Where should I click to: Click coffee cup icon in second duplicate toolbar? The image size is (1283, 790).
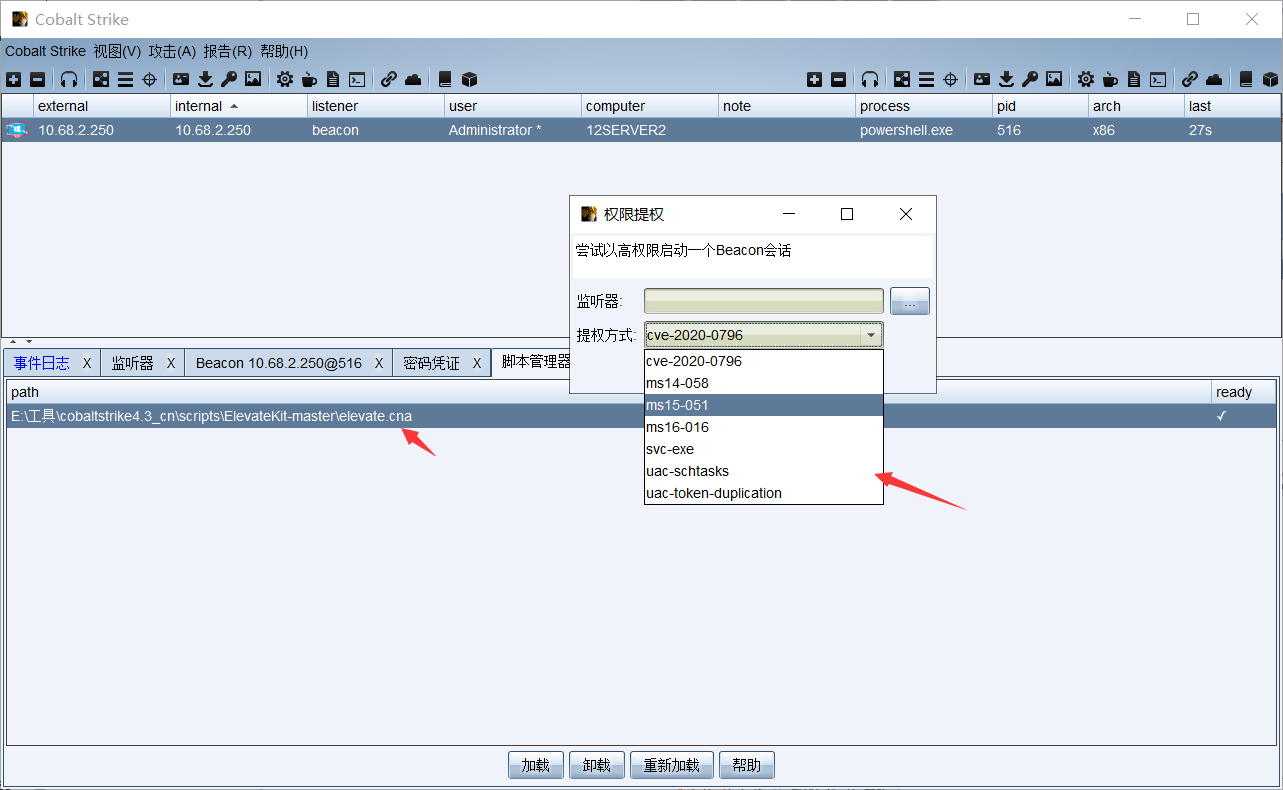point(1110,79)
